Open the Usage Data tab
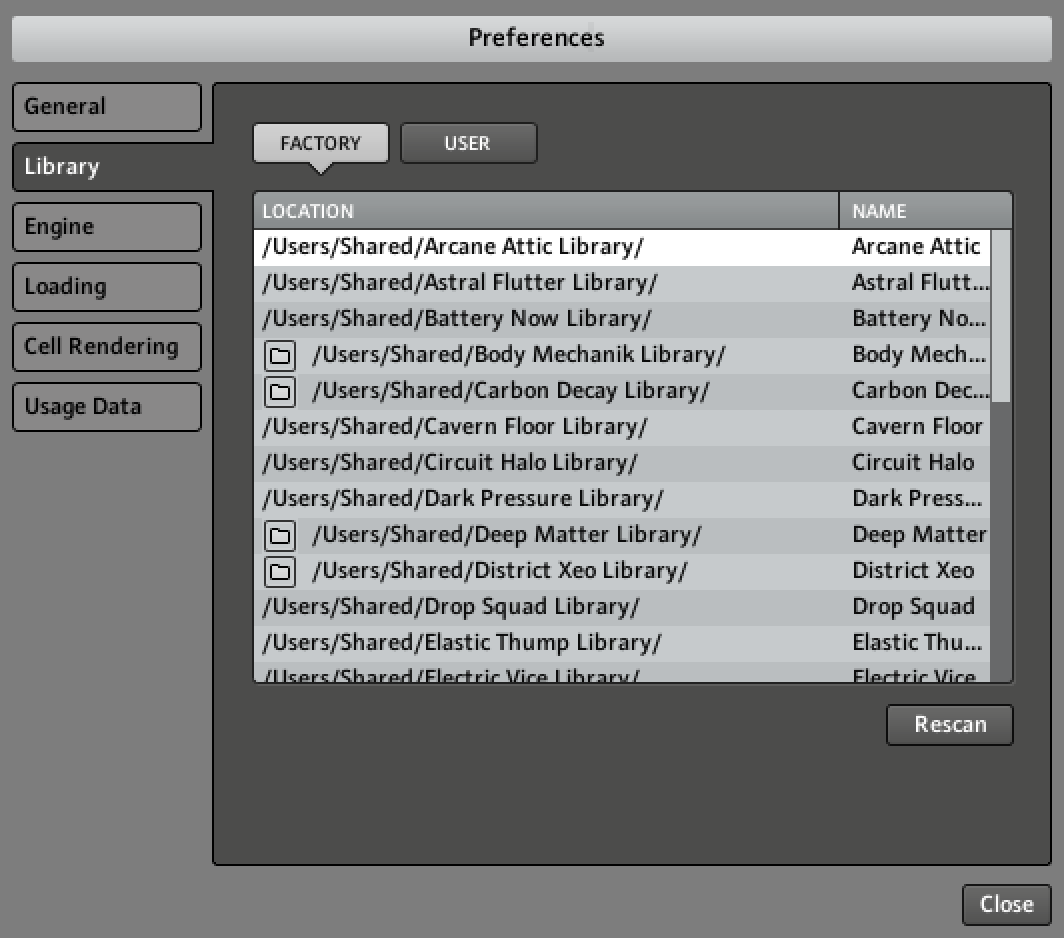The height and width of the screenshot is (938, 1064). click(106, 407)
